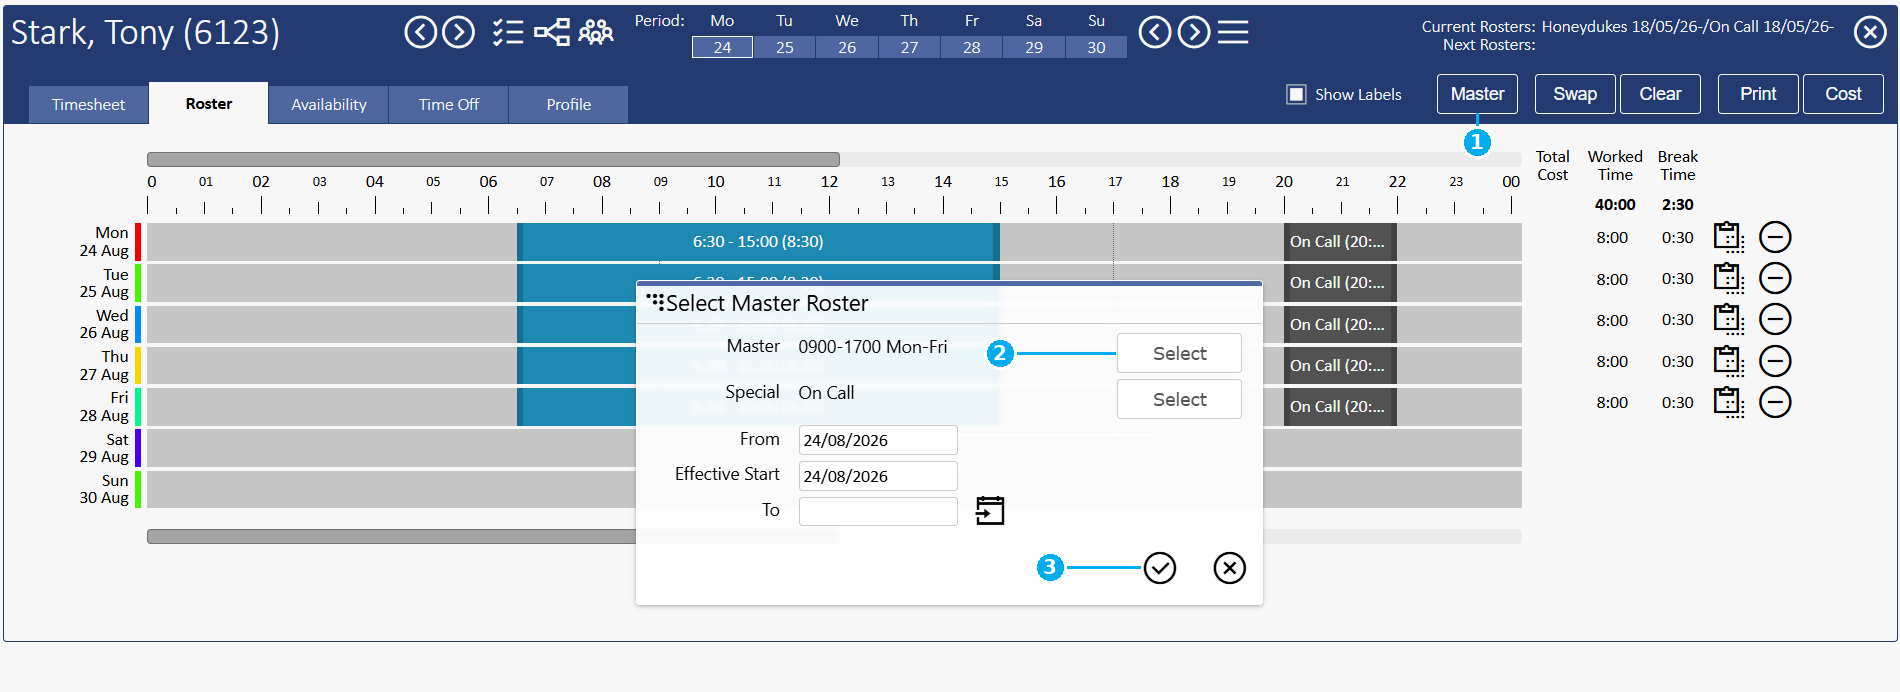Switch to the Profile tab
Image resolution: width=1900 pixels, height=692 pixels.
coord(569,105)
